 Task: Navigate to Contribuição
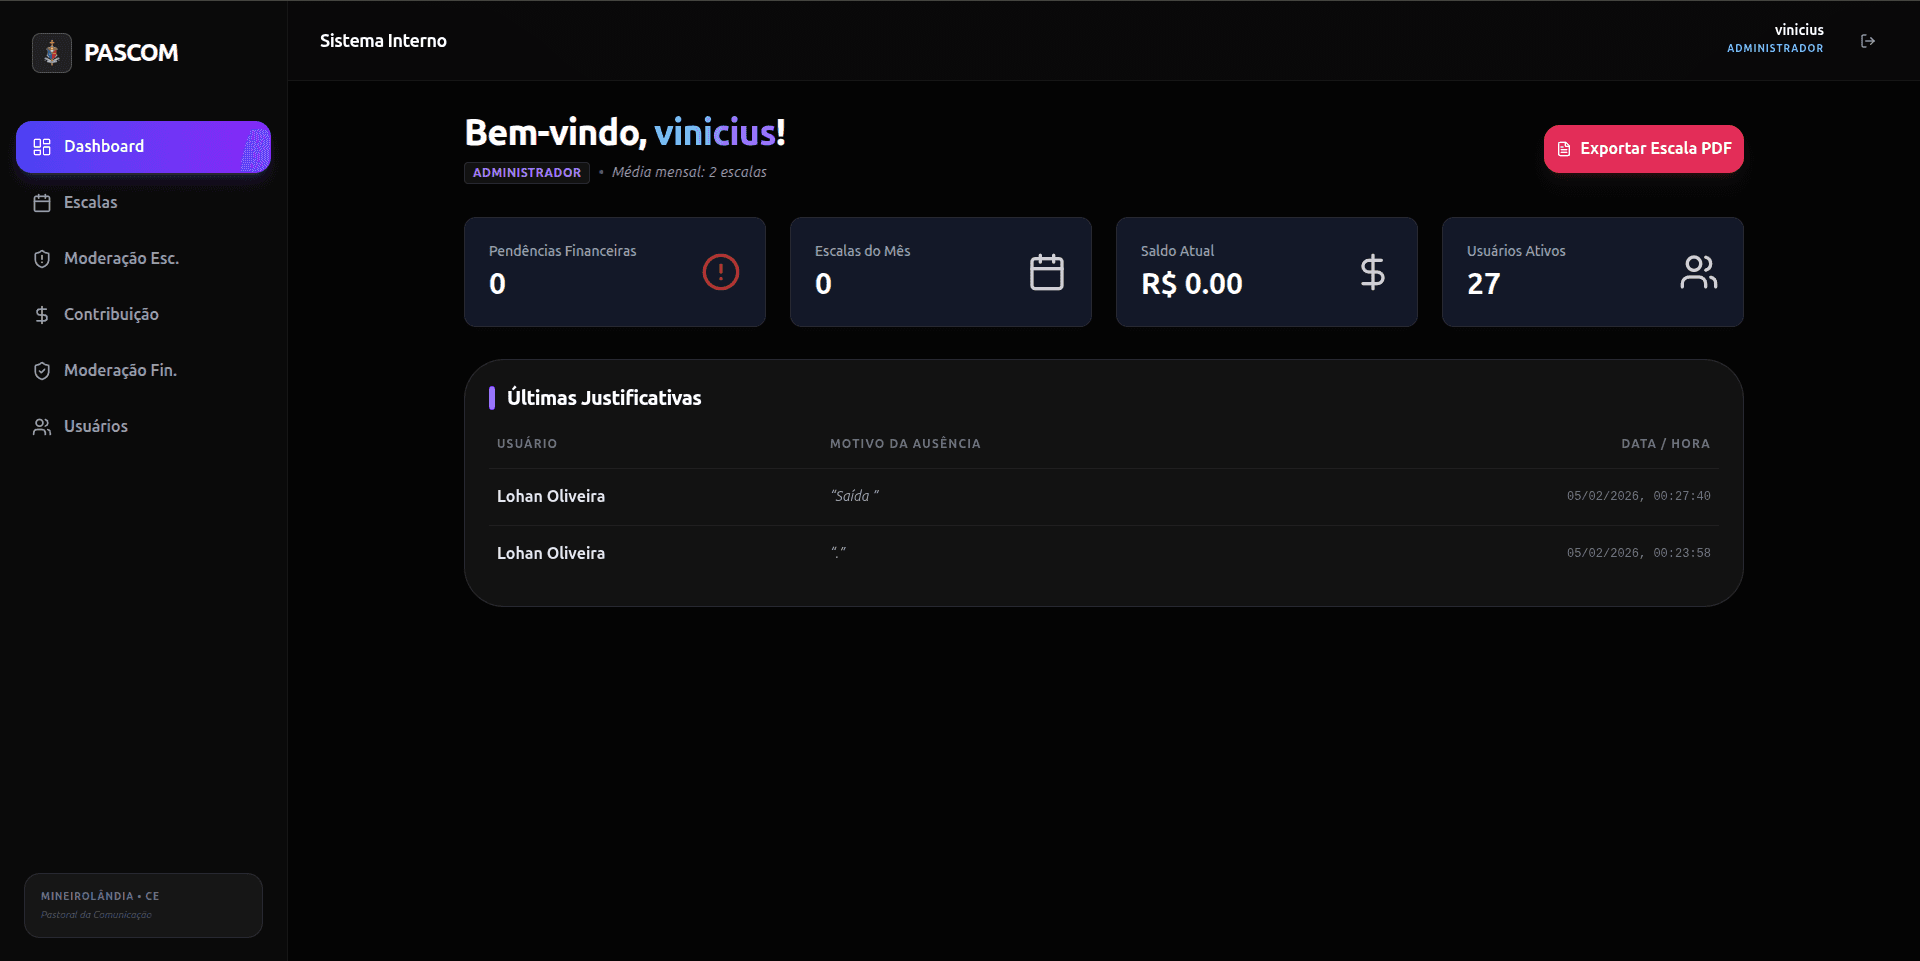coord(143,315)
